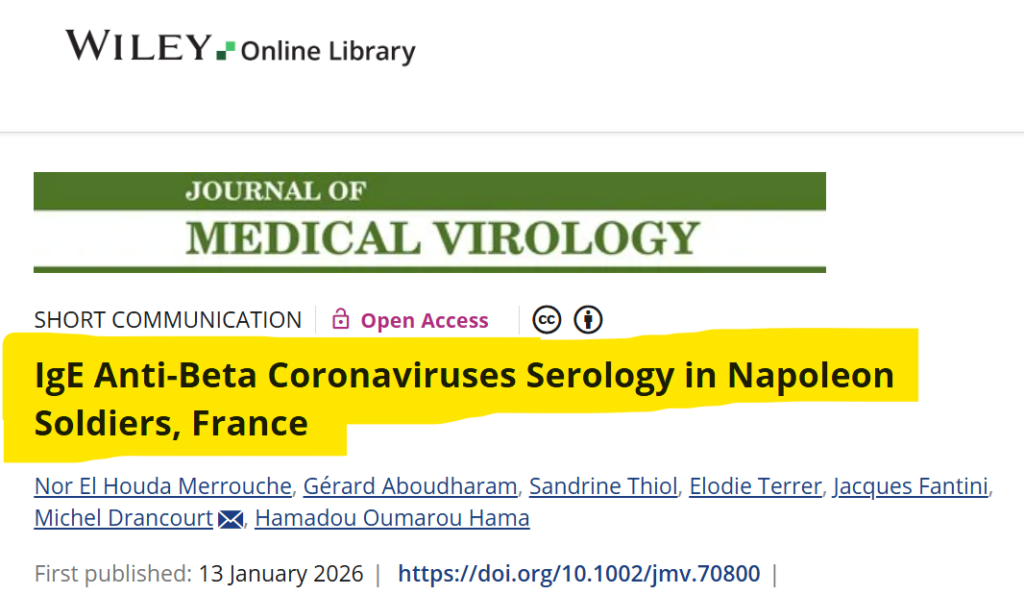Click the highlighted article title
This screenshot has height=595, width=1024.
pyautogui.click(x=463, y=399)
